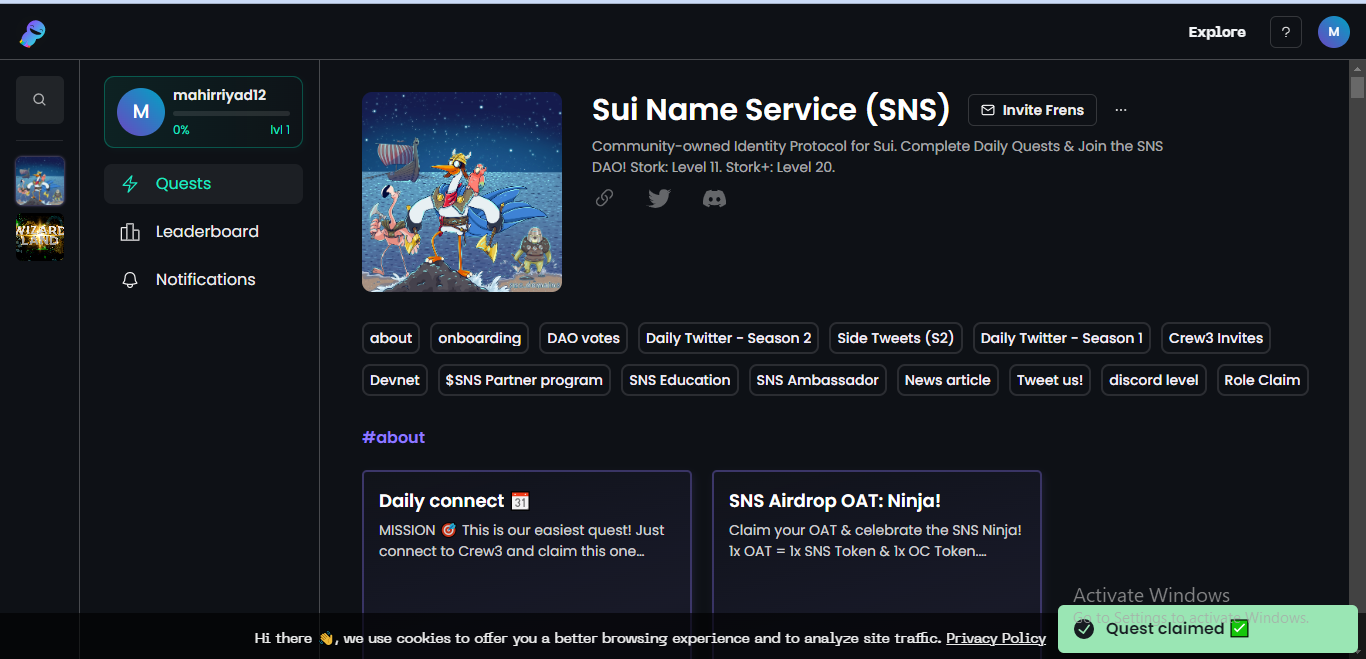Screen dimensions: 1366x659
Task: Open the Notifications menu item
Action: tap(203, 280)
